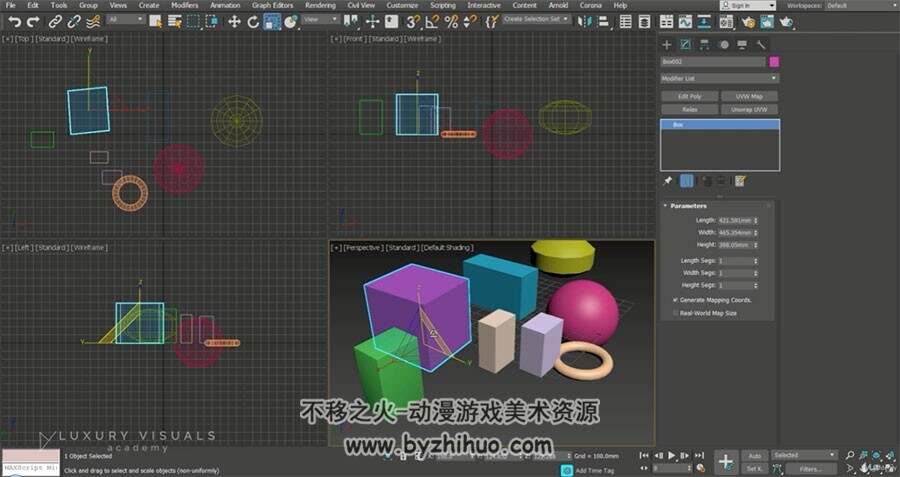
Task: Click the Unlink Selection icon
Action: pos(73,22)
